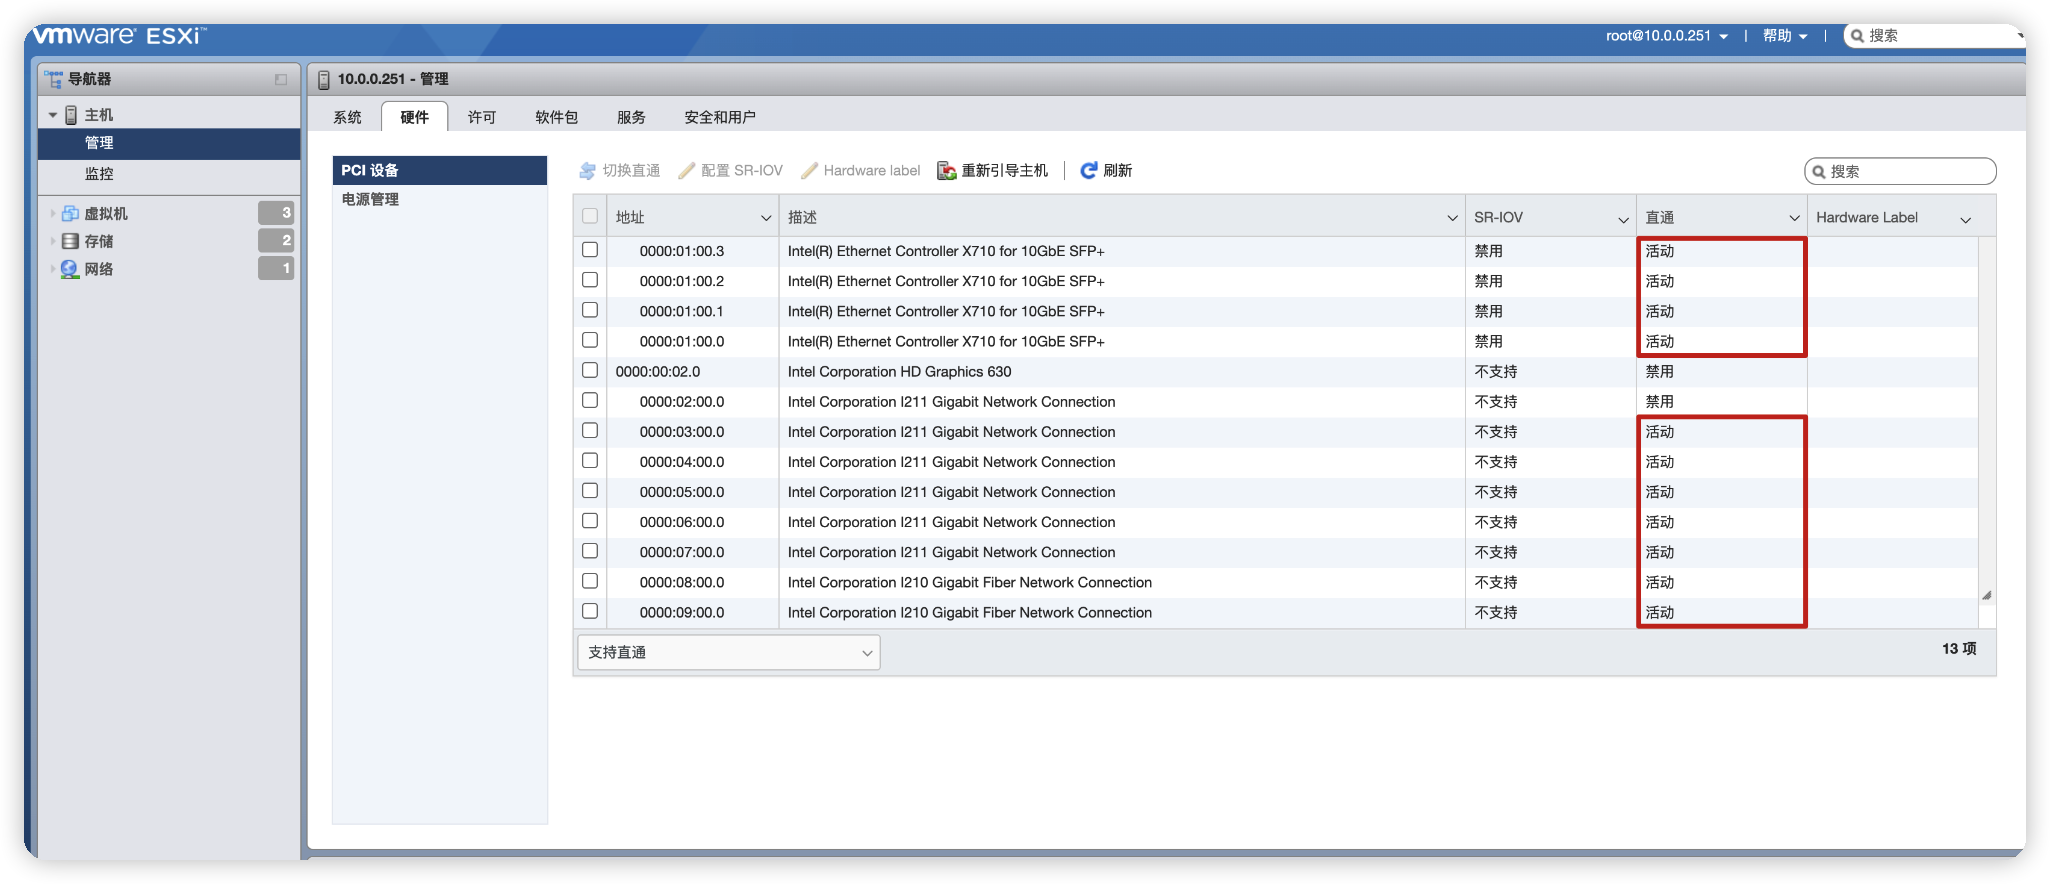Check the HD Graphics 630 row

tap(590, 370)
